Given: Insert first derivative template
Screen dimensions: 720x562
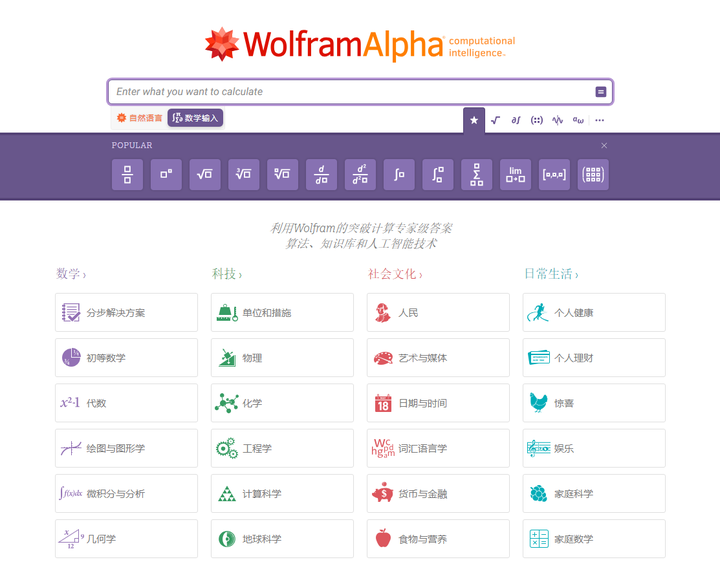Looking at the screenshot, I should coord(321,174).
